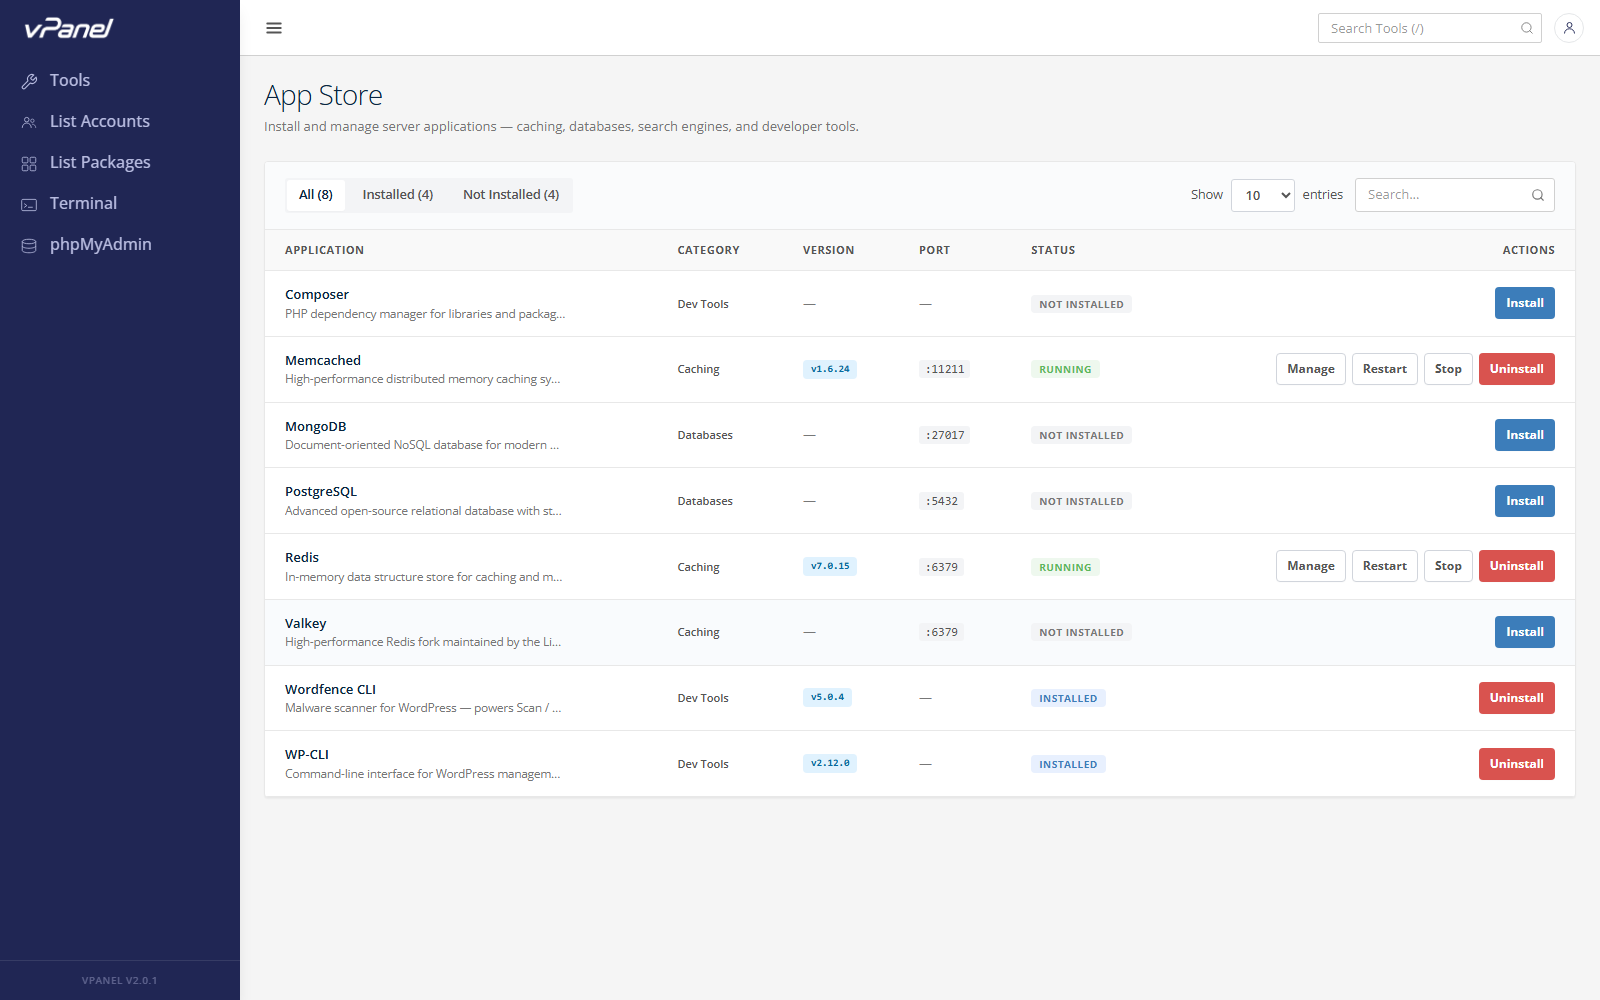Sort by CATEGORY column header

708,250
